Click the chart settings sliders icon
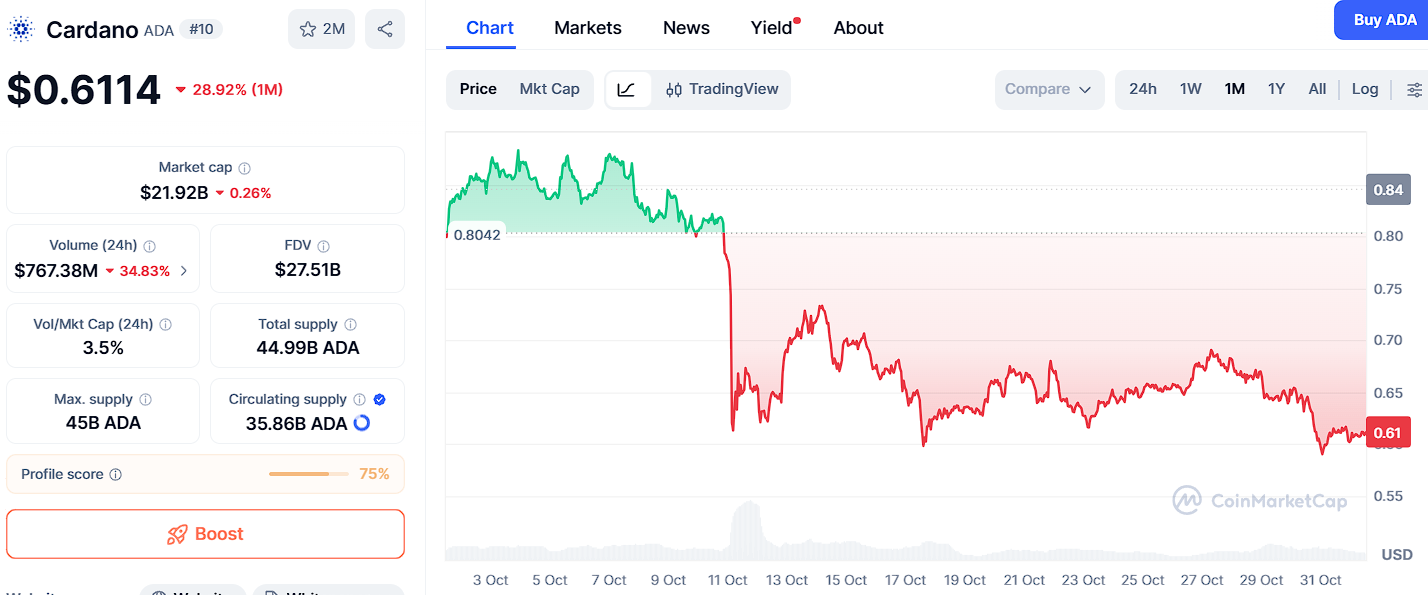 pos(1417,89)
